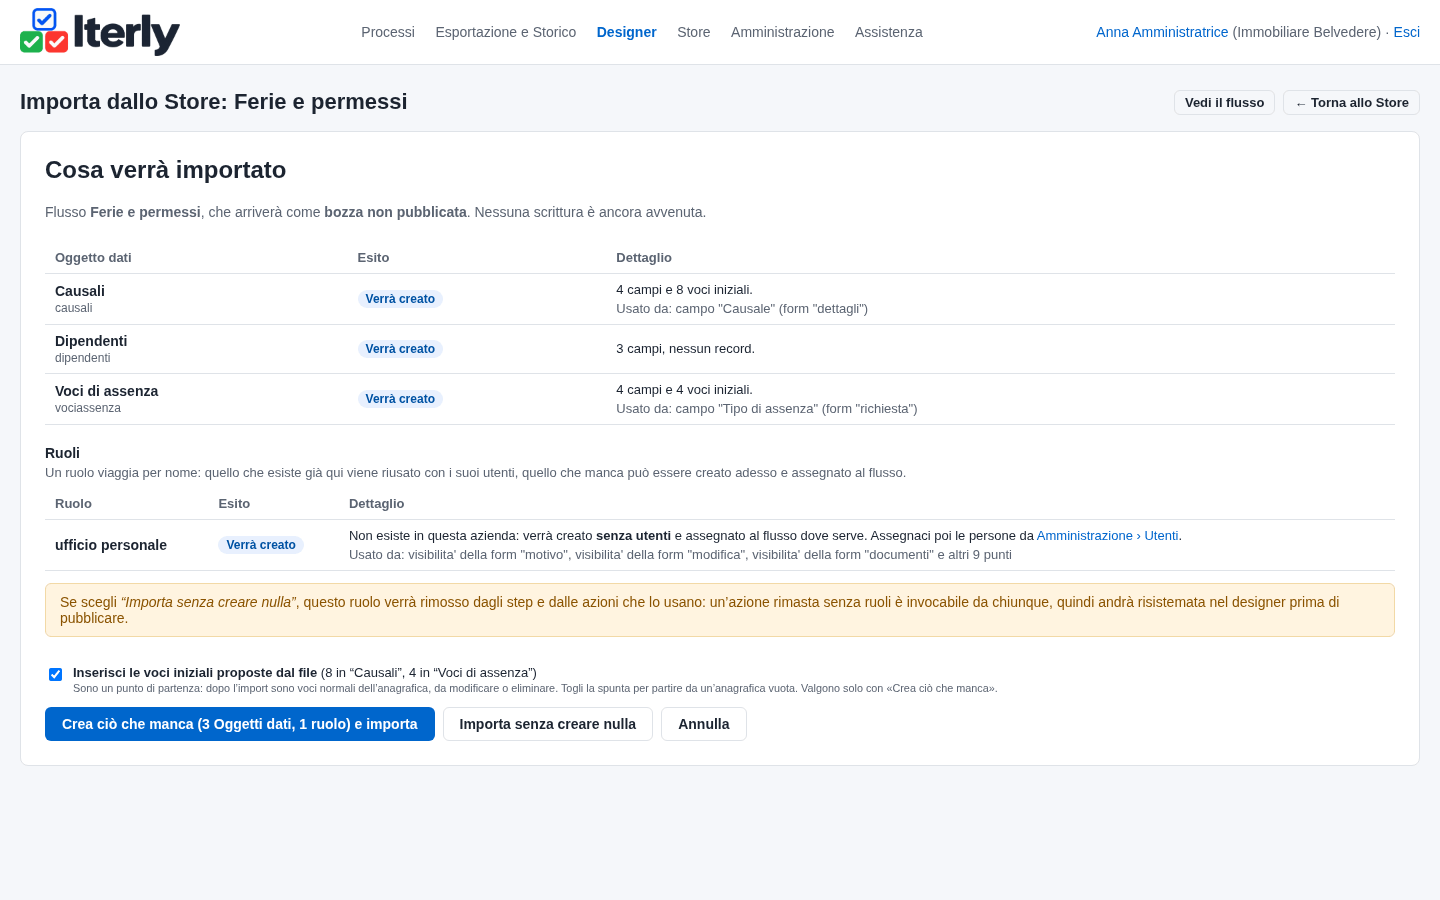Screen dimensions: 1440x900
Task: Click Verrà creato badge for ufficio personale
Action: click(x=261, y=545)
